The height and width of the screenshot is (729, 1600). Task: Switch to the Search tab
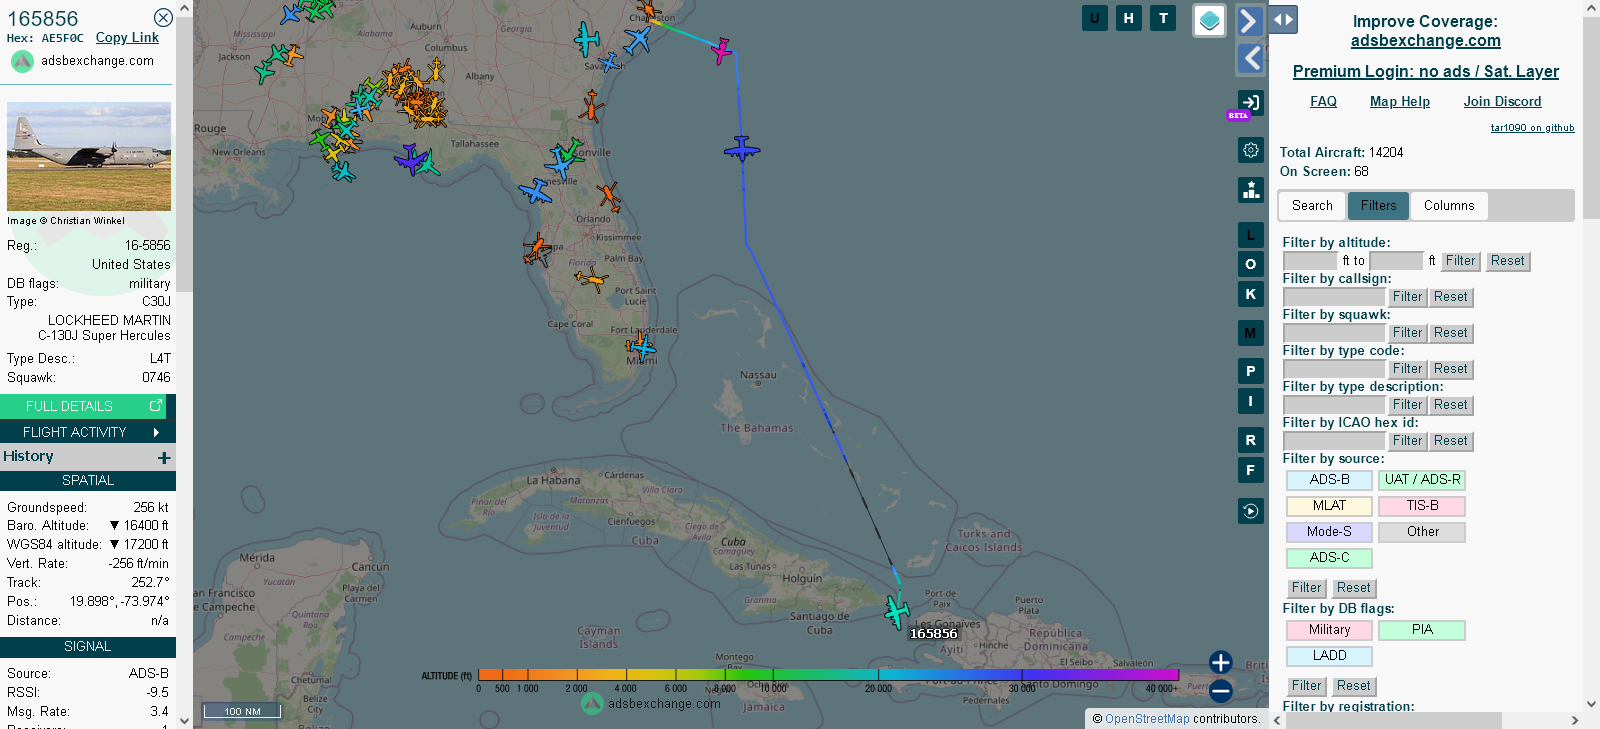[1312, 206]
